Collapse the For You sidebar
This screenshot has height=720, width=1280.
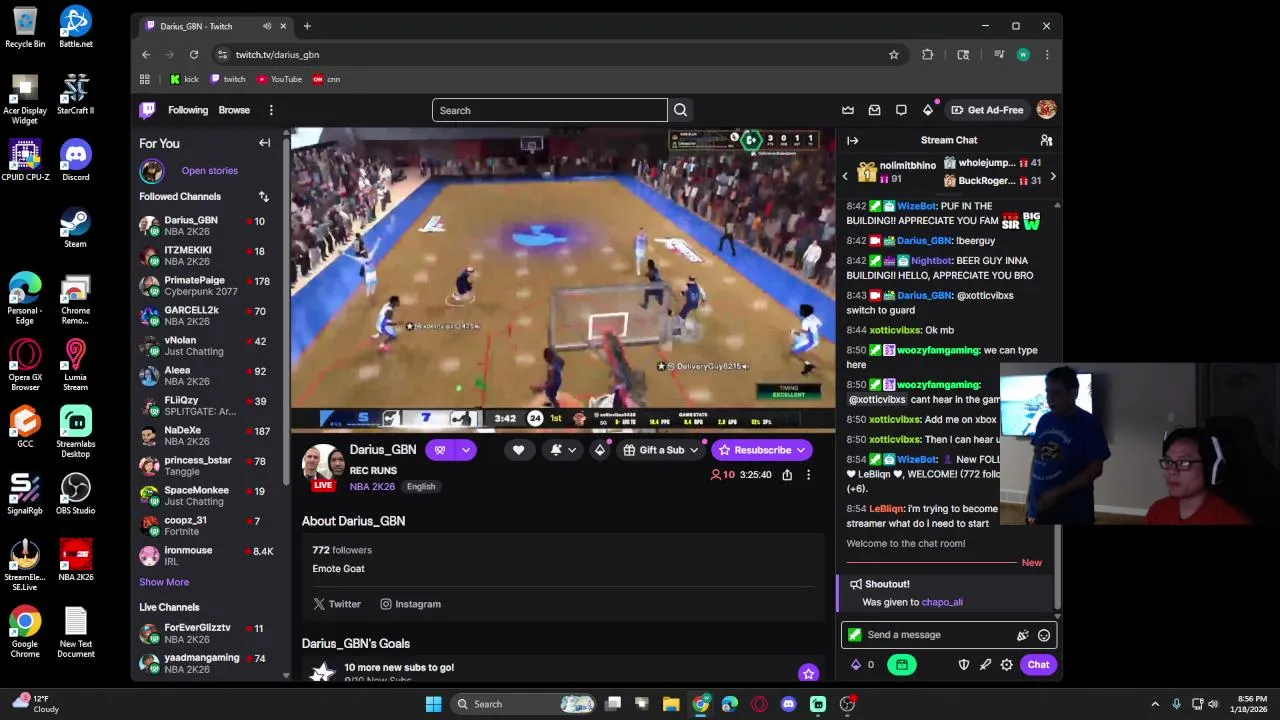coord(265,143)
